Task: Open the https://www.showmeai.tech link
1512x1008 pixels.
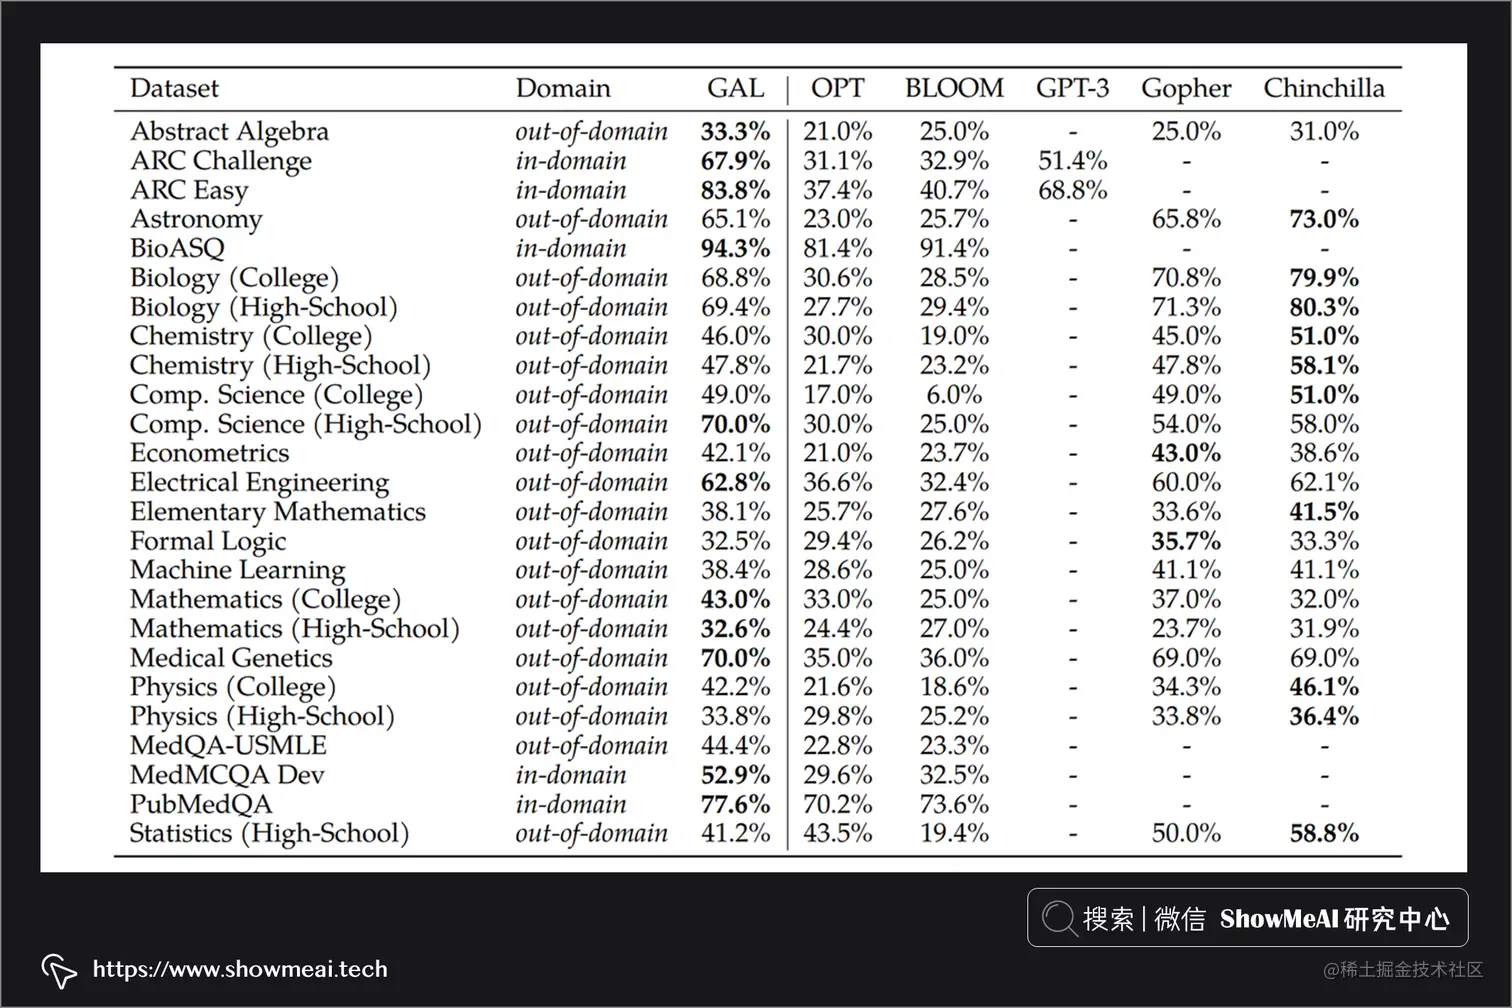Action: (x=240, y=969)
